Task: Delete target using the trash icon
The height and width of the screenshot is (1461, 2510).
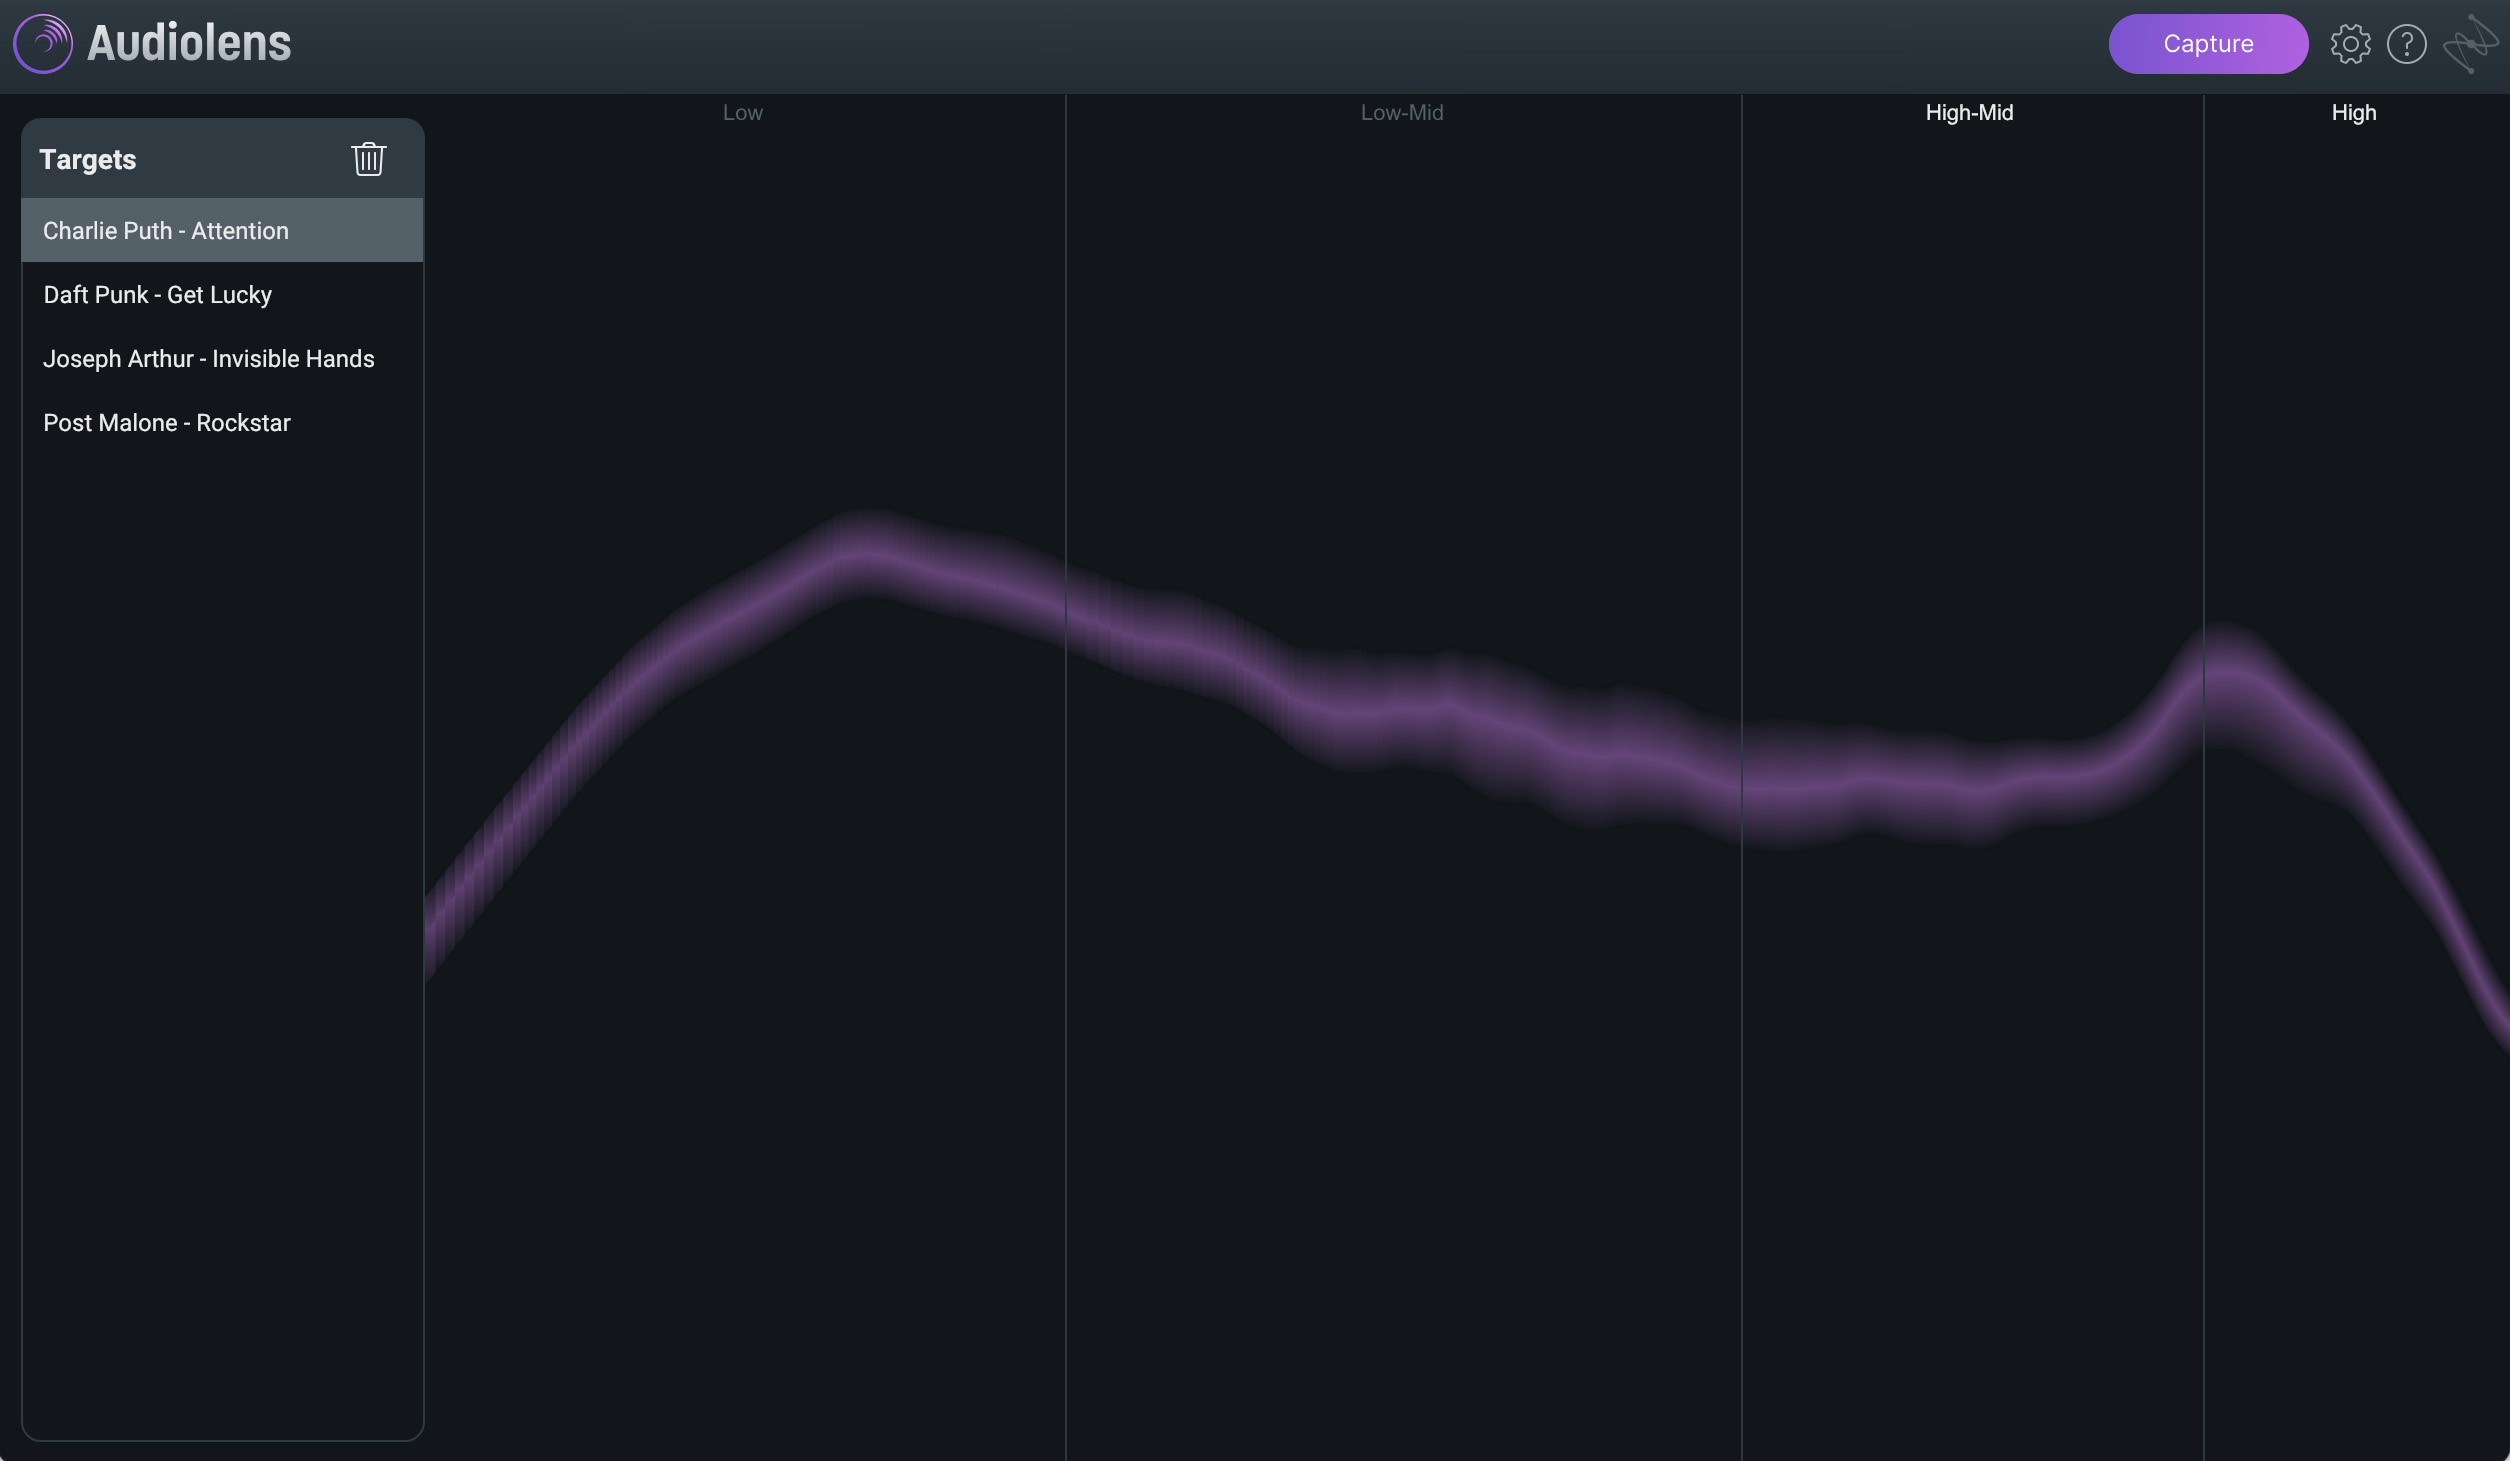Action: tap(369, 159)
